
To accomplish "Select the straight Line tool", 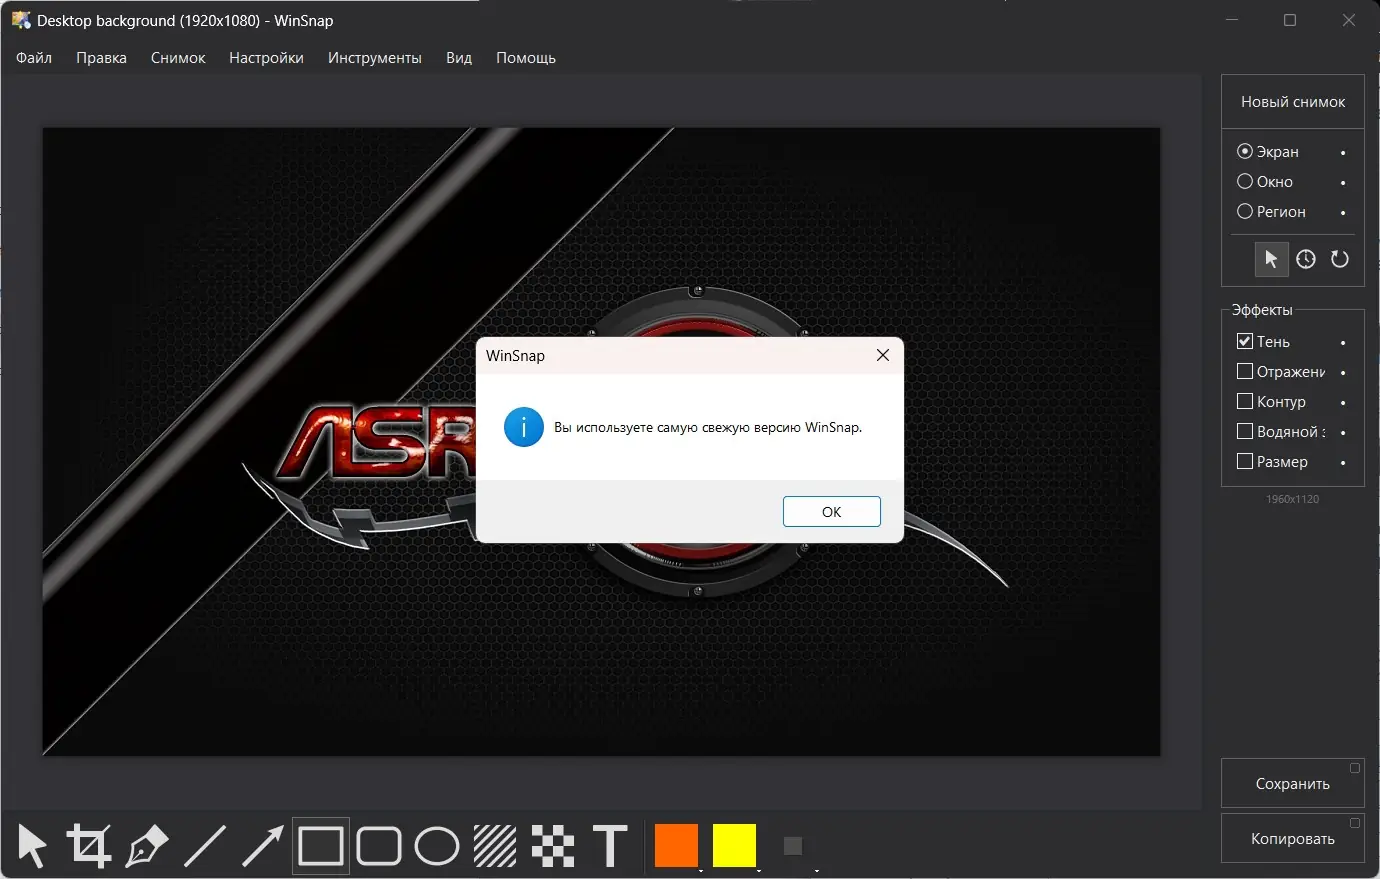I will click(205, 846).
